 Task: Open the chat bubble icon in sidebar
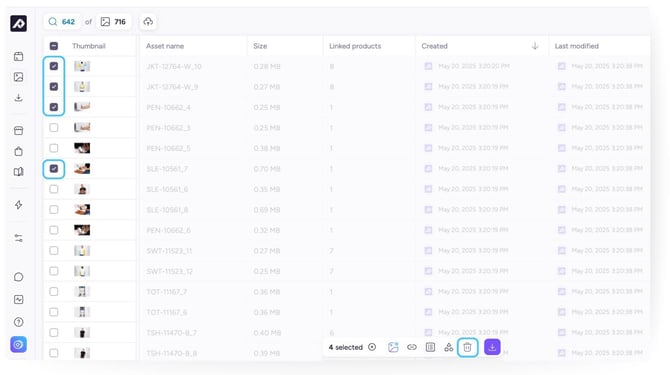tap(18, 277)
